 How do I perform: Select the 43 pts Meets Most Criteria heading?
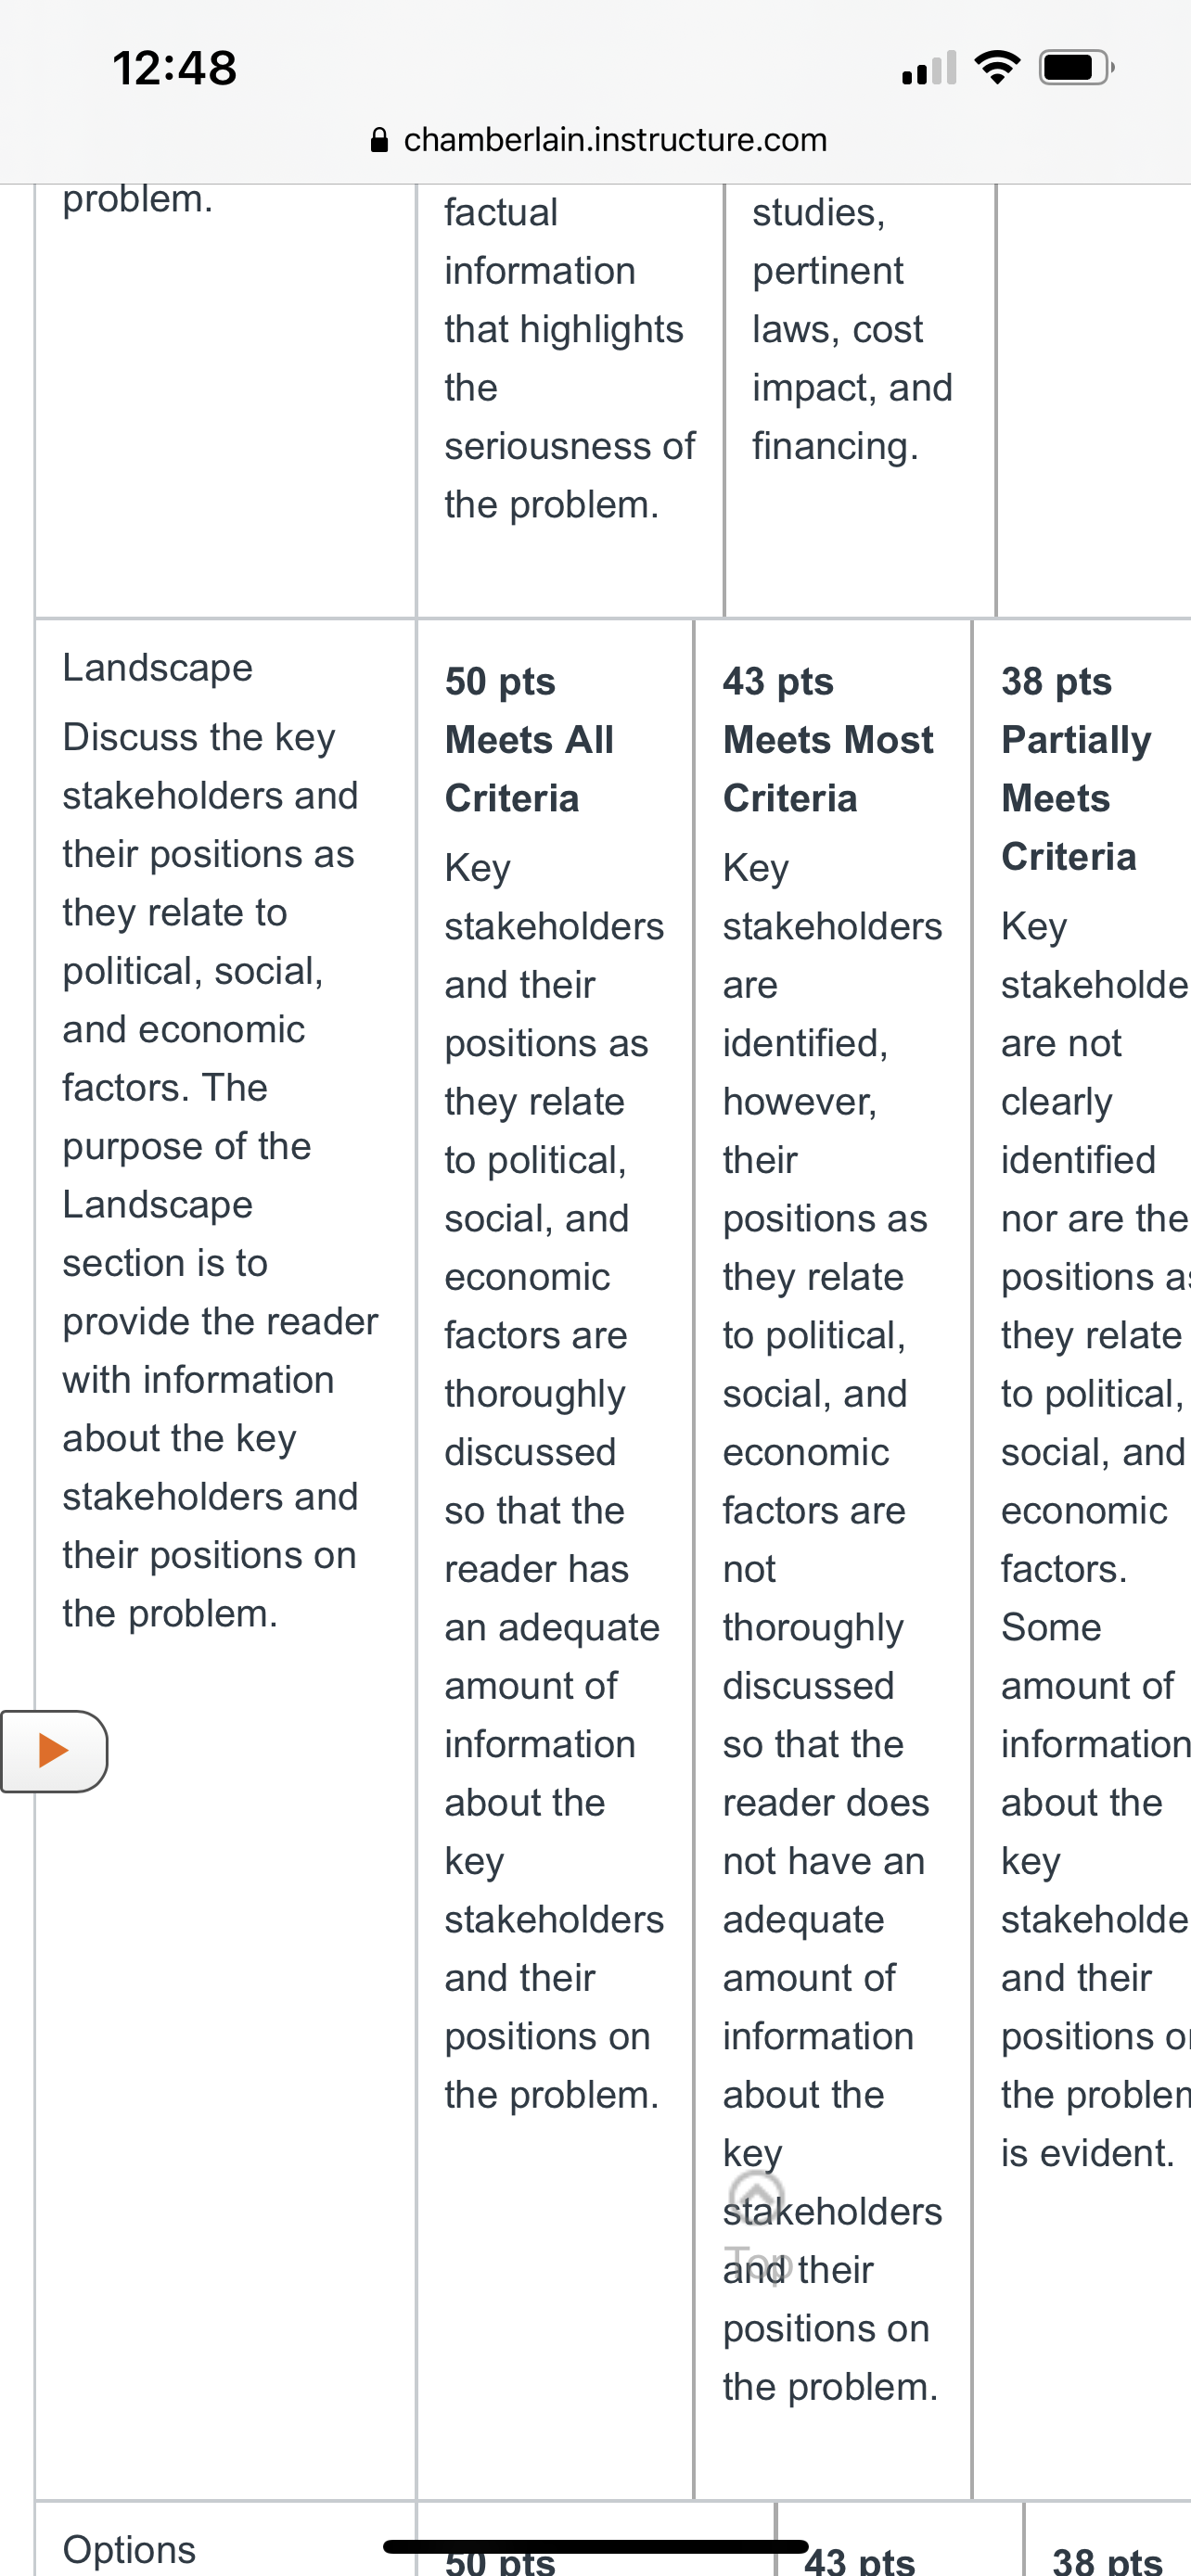click(828, 740)
